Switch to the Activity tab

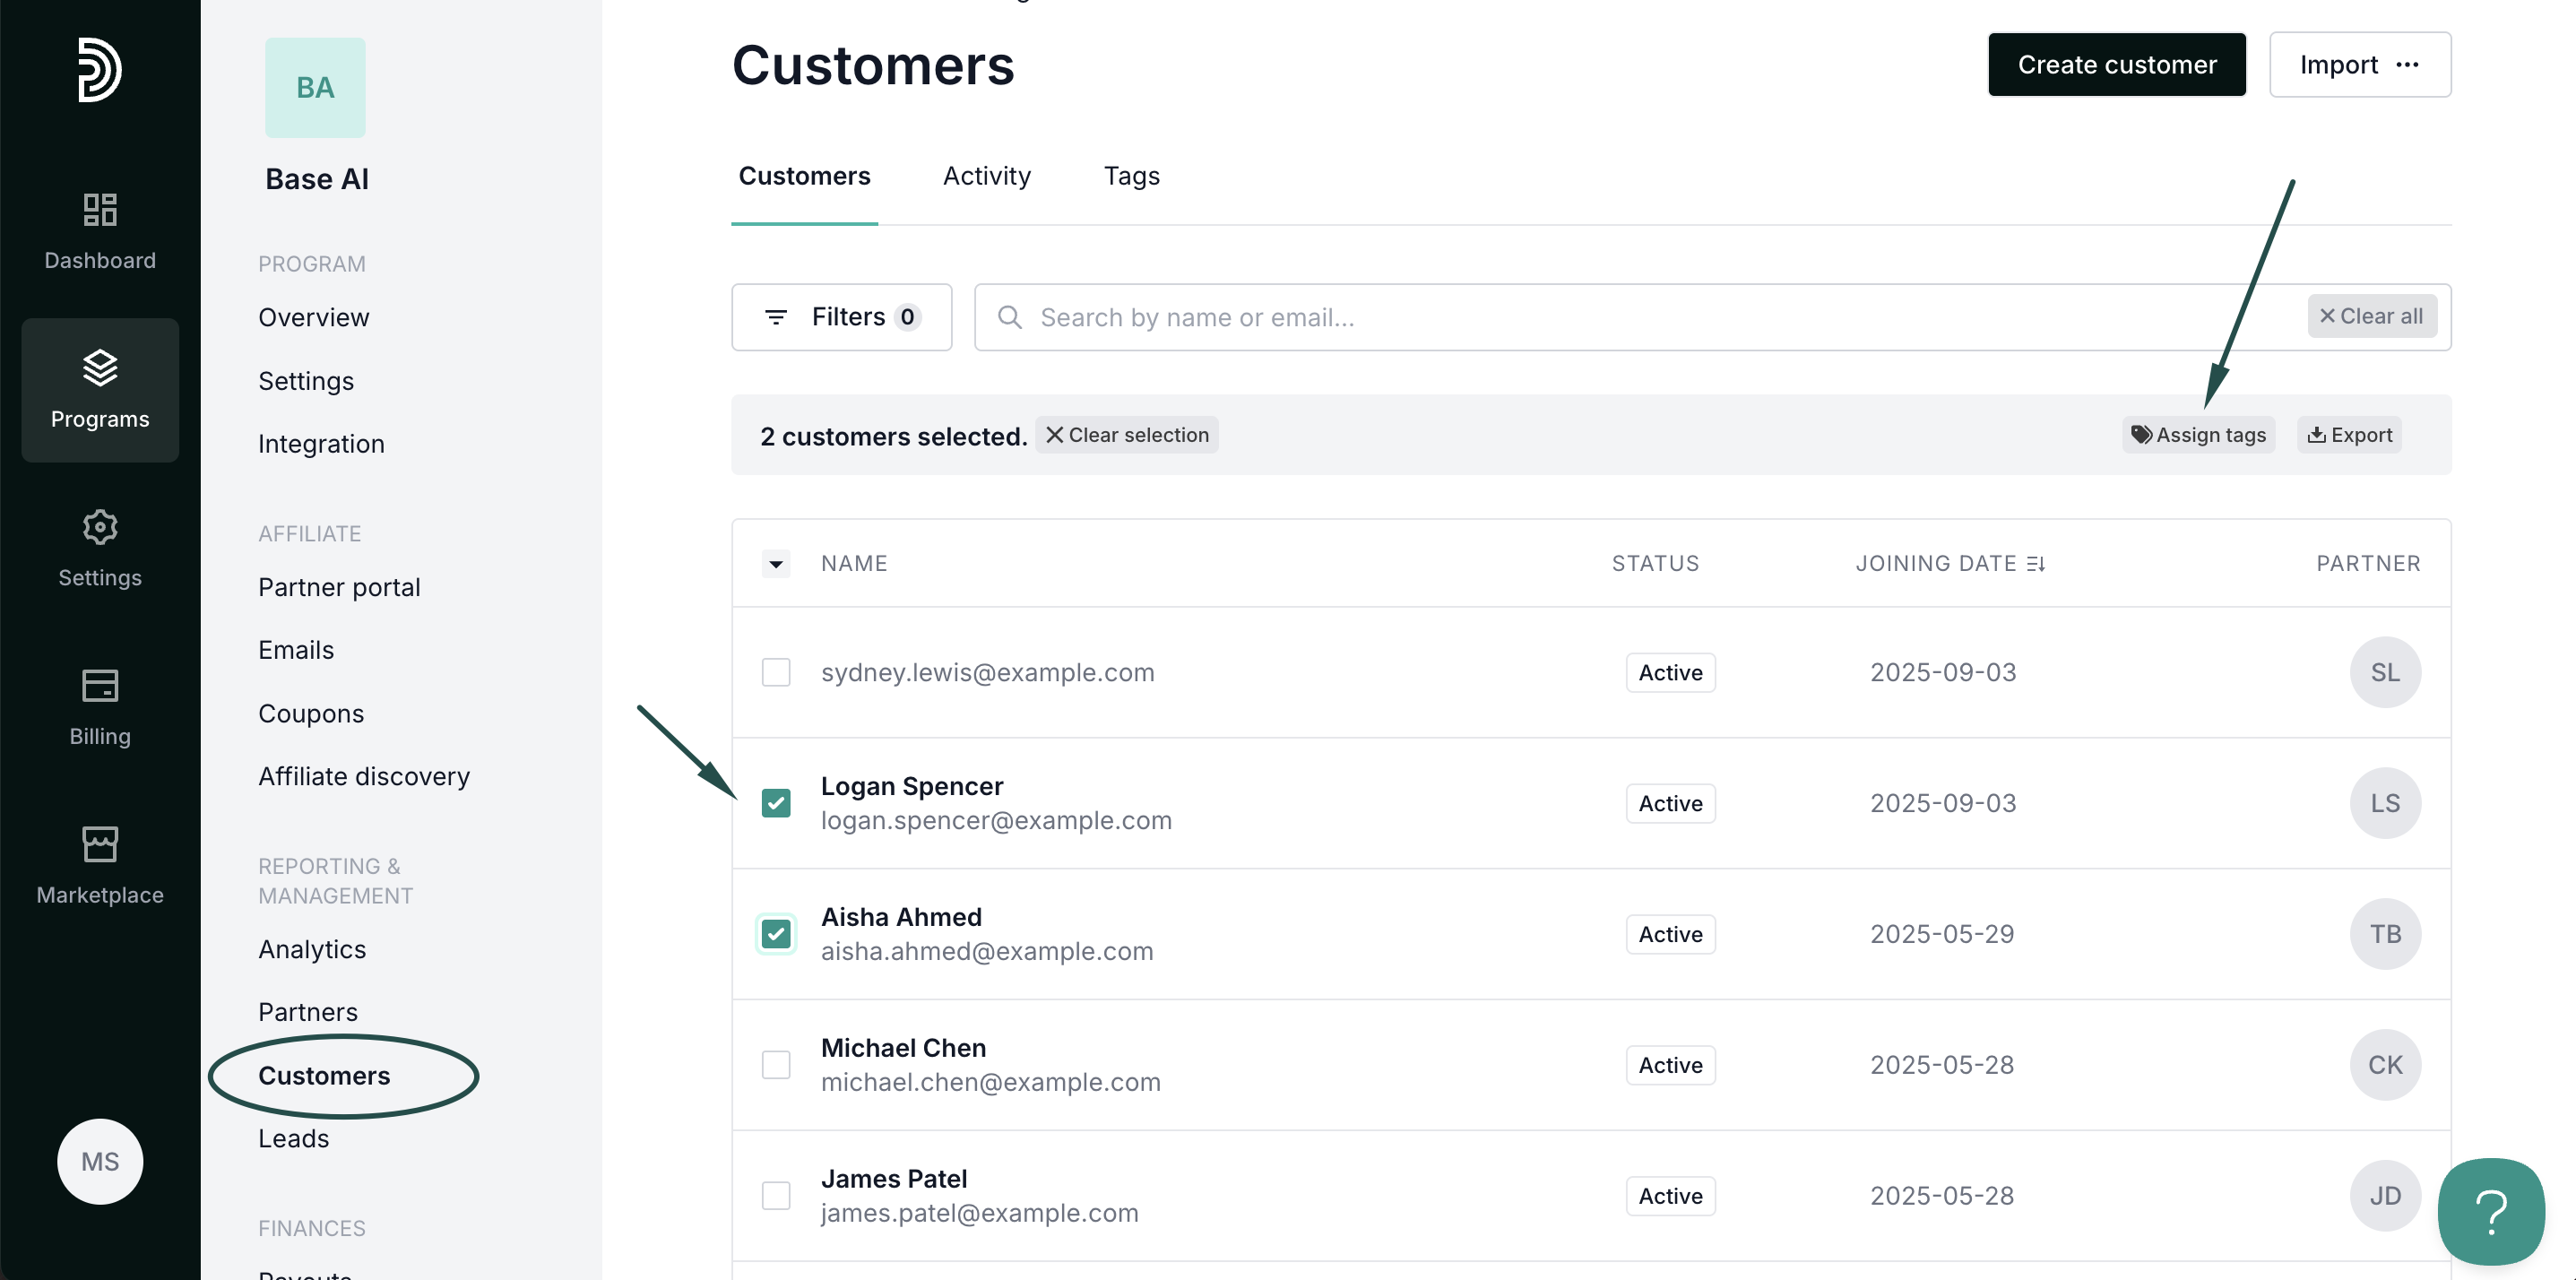click(986, 176)
